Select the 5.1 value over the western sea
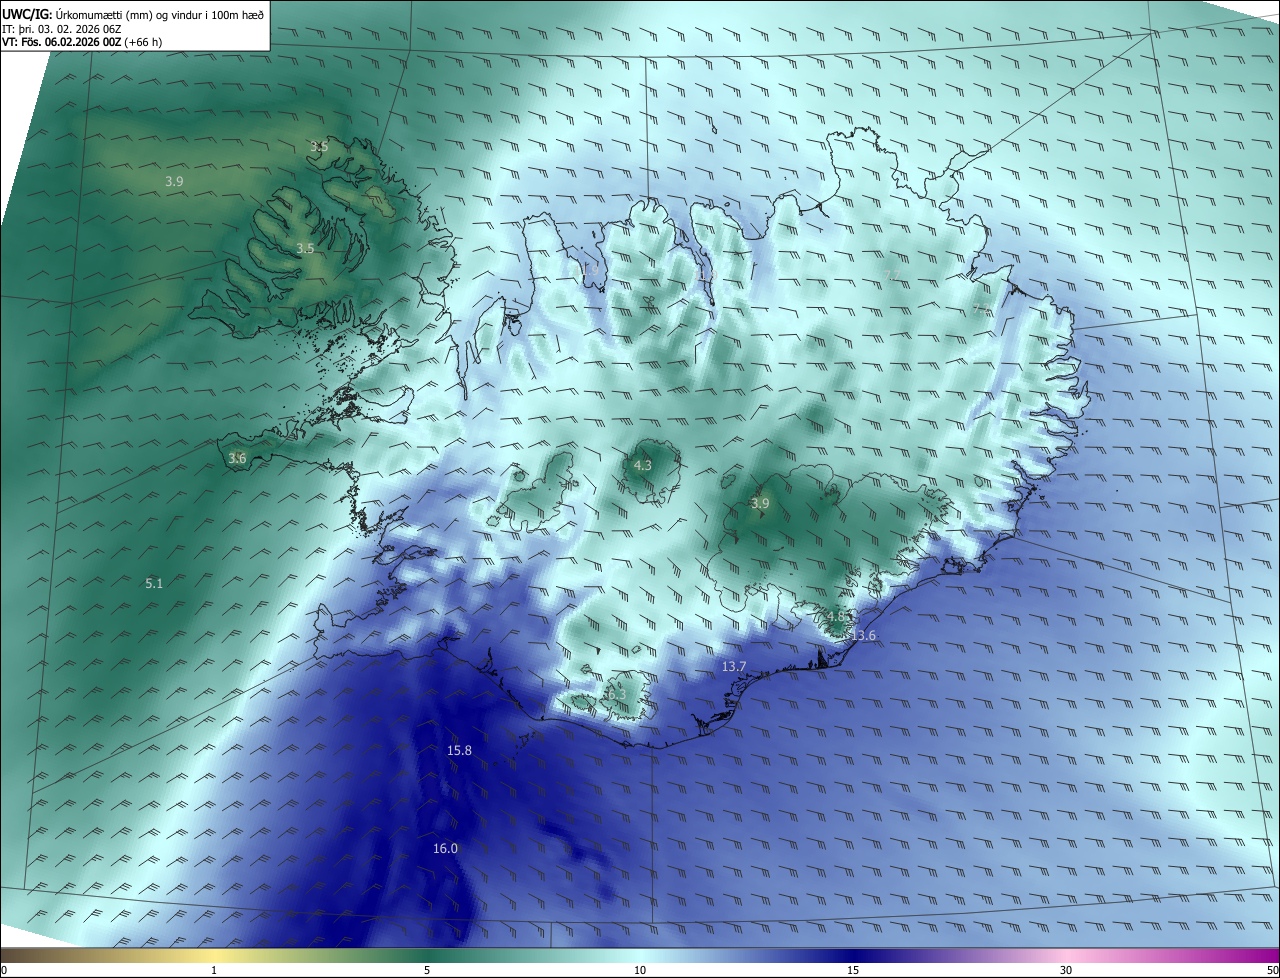Image resolution: width=1280 pixels, height=978 pixels. click(x=154, y=582)
